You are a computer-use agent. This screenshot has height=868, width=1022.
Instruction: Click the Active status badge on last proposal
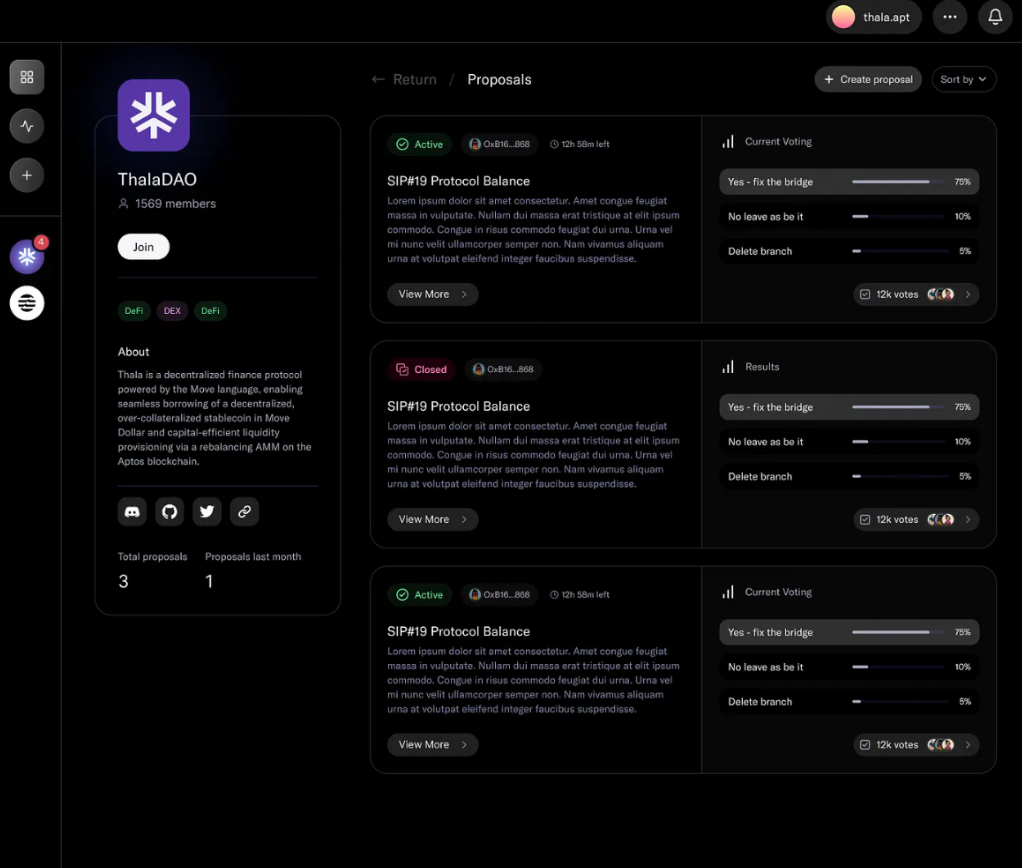point(420,595)
